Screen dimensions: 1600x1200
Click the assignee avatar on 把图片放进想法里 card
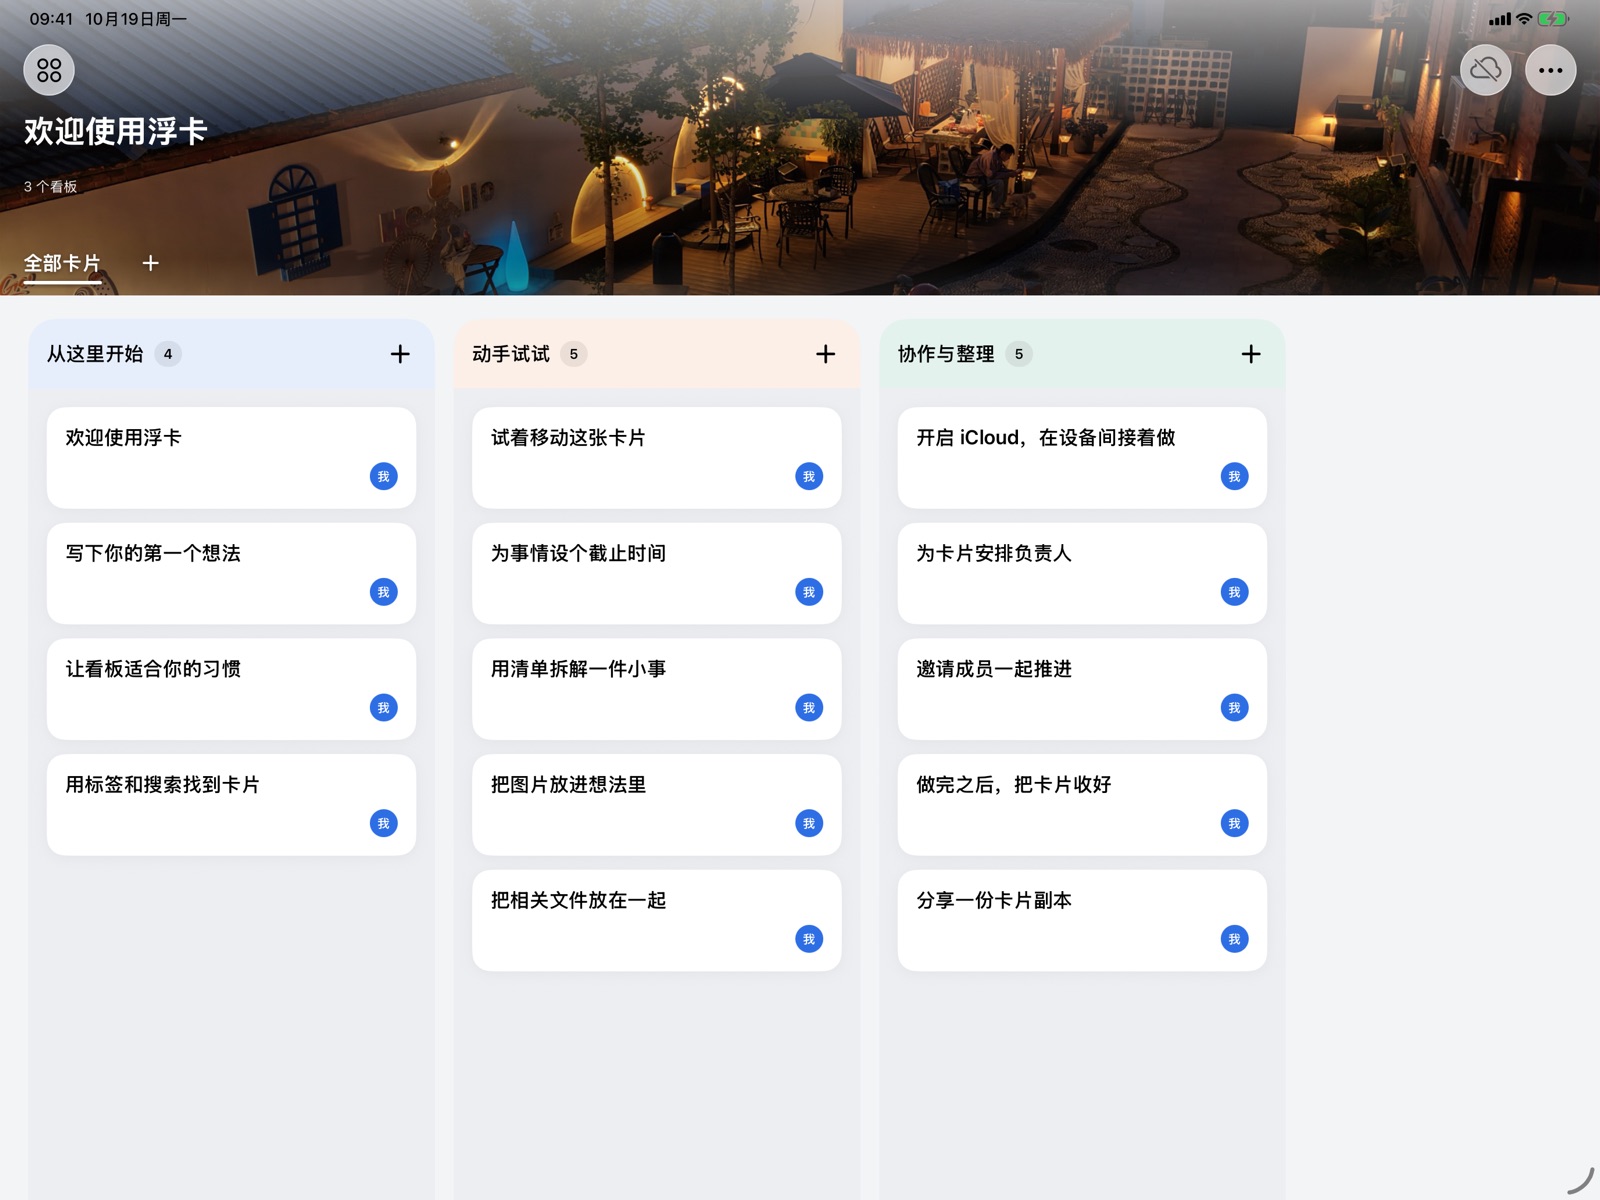tap(809, 823)
